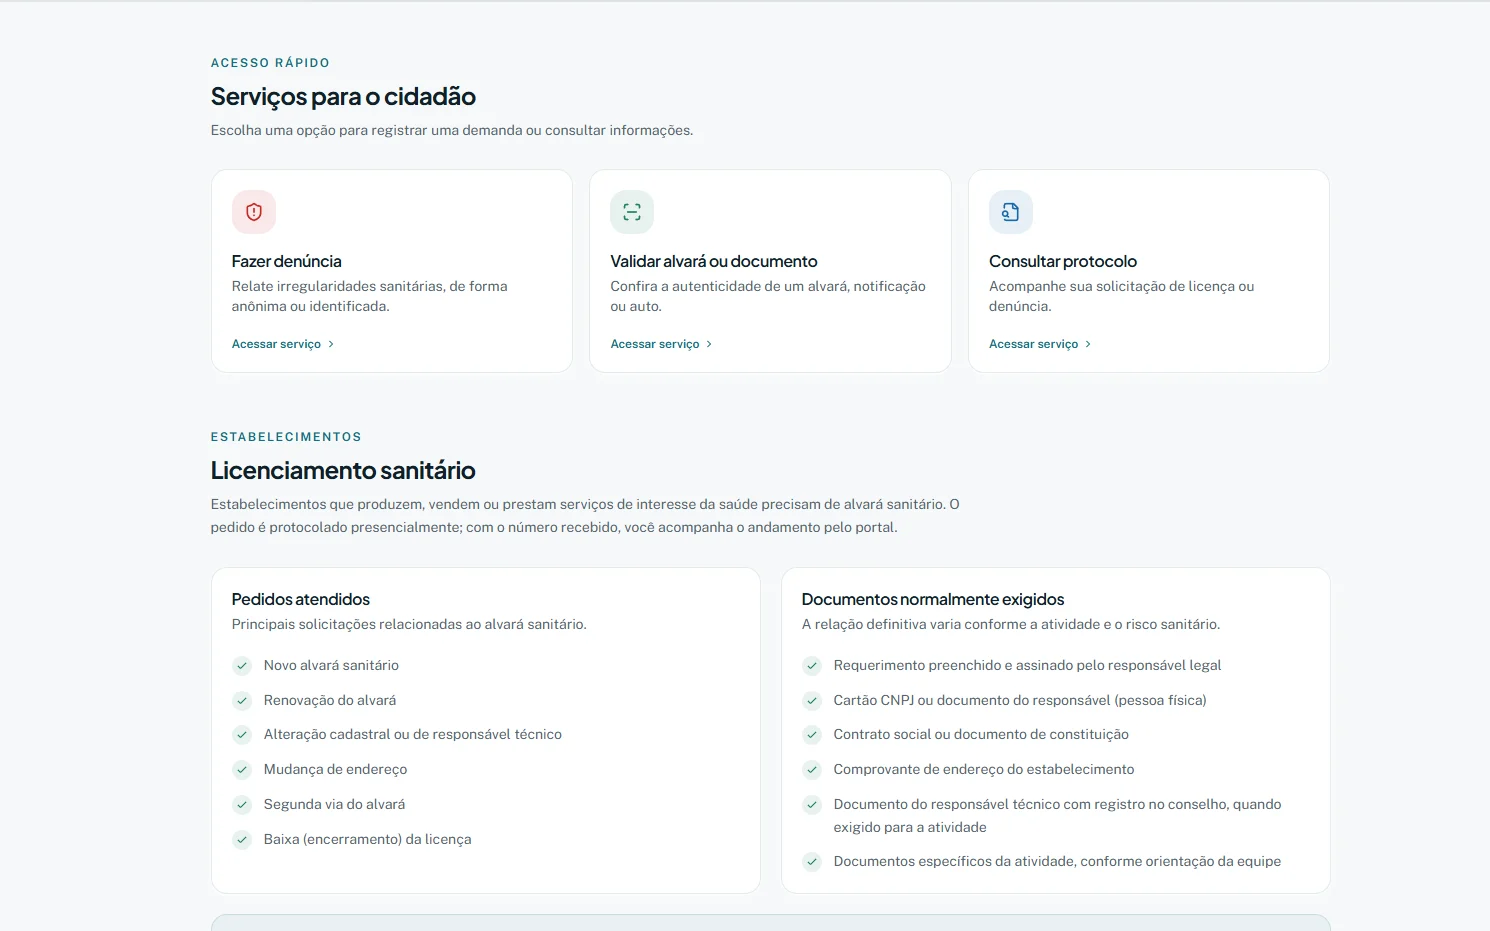Click the ESTABELECIMENTOS section label

point(286,437)
